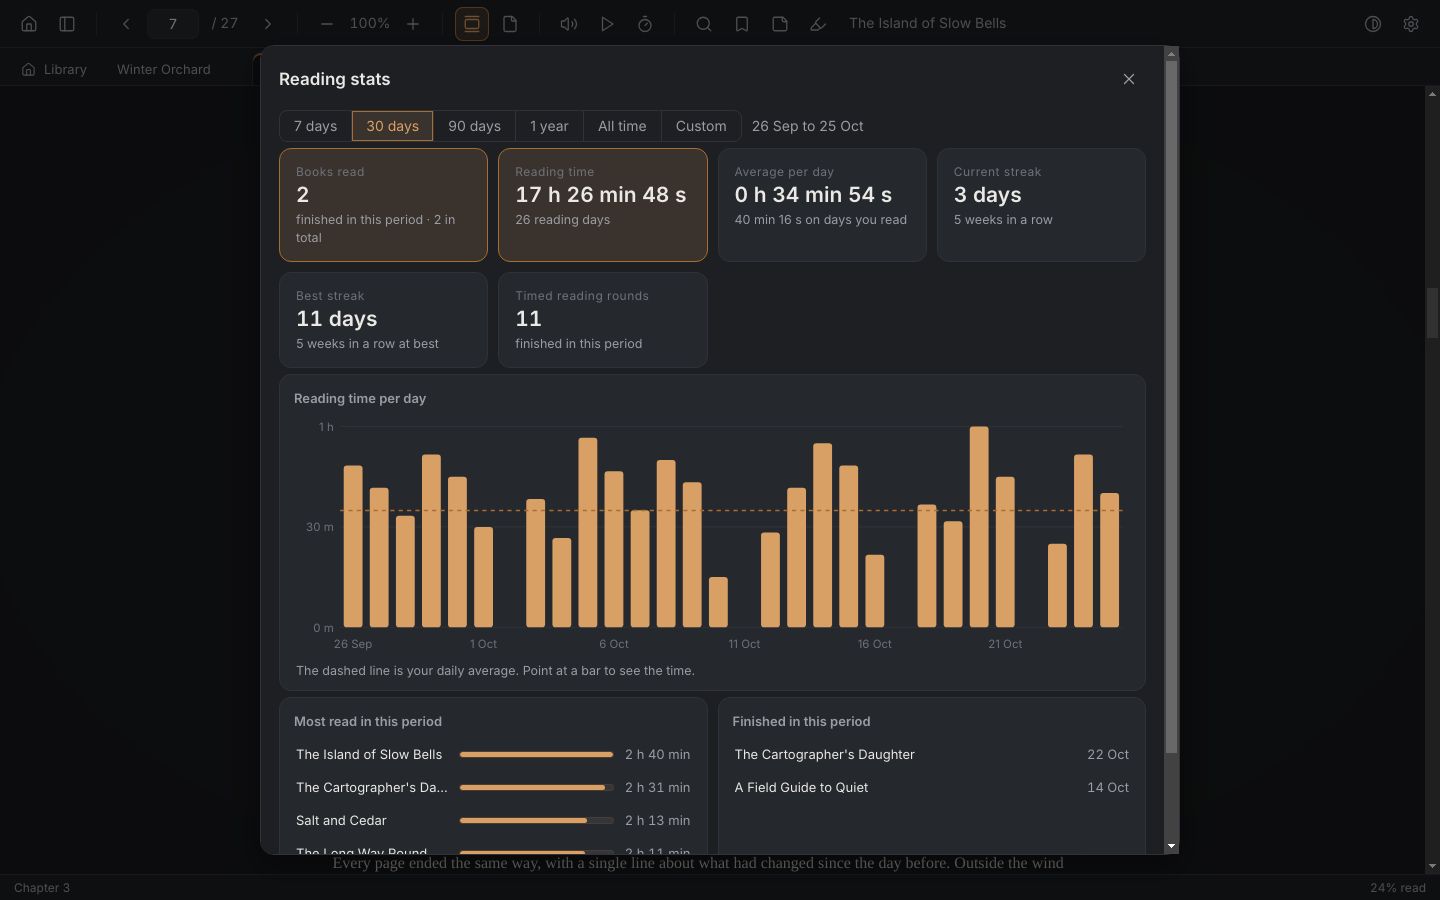Zoom in with the plus icon
Screen dimensions: 1440x900
tap(413, 24)
